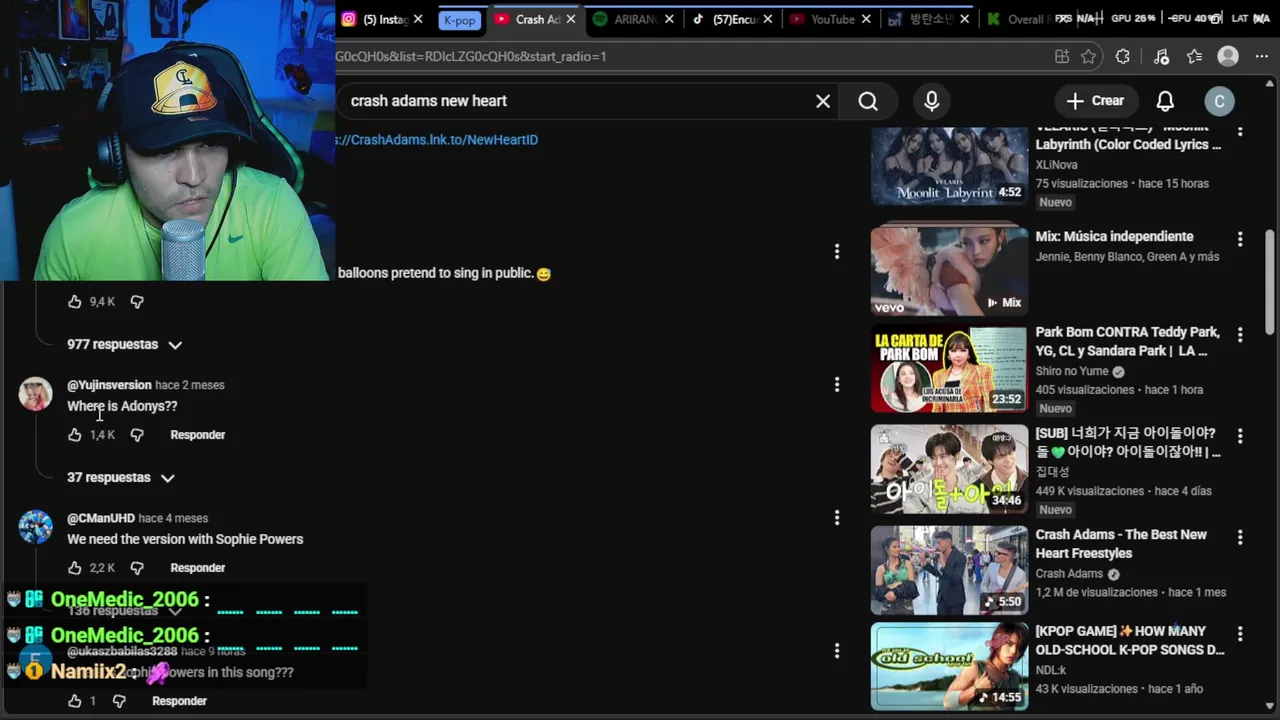This screenshot has height=720, width=1280.
Task: Open menu for the Korean SUB video
Action: [1240, 436]
